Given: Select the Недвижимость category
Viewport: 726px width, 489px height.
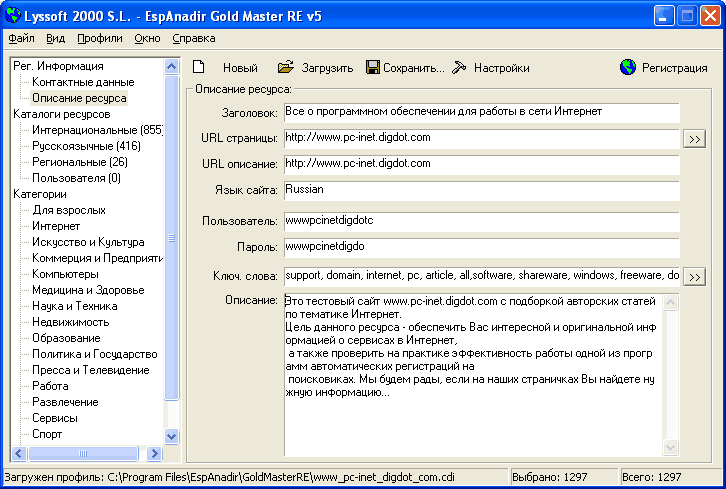Looking at the screenshot, I should (x=70, y=322).
